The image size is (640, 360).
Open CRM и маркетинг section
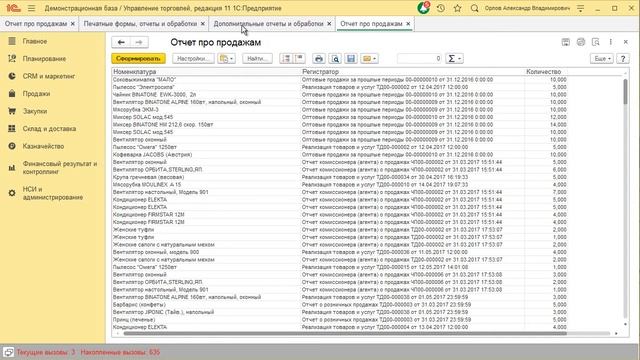coord(49,76)
